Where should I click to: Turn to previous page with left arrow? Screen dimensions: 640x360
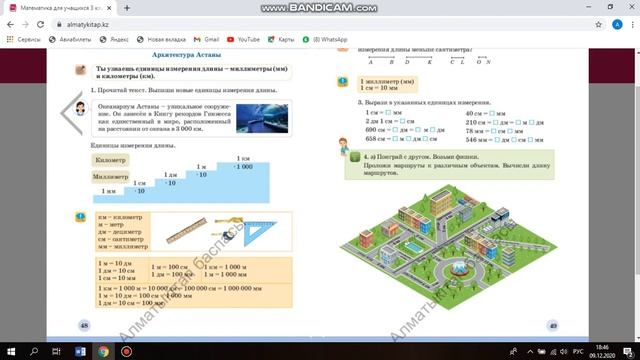click(71, 113)
